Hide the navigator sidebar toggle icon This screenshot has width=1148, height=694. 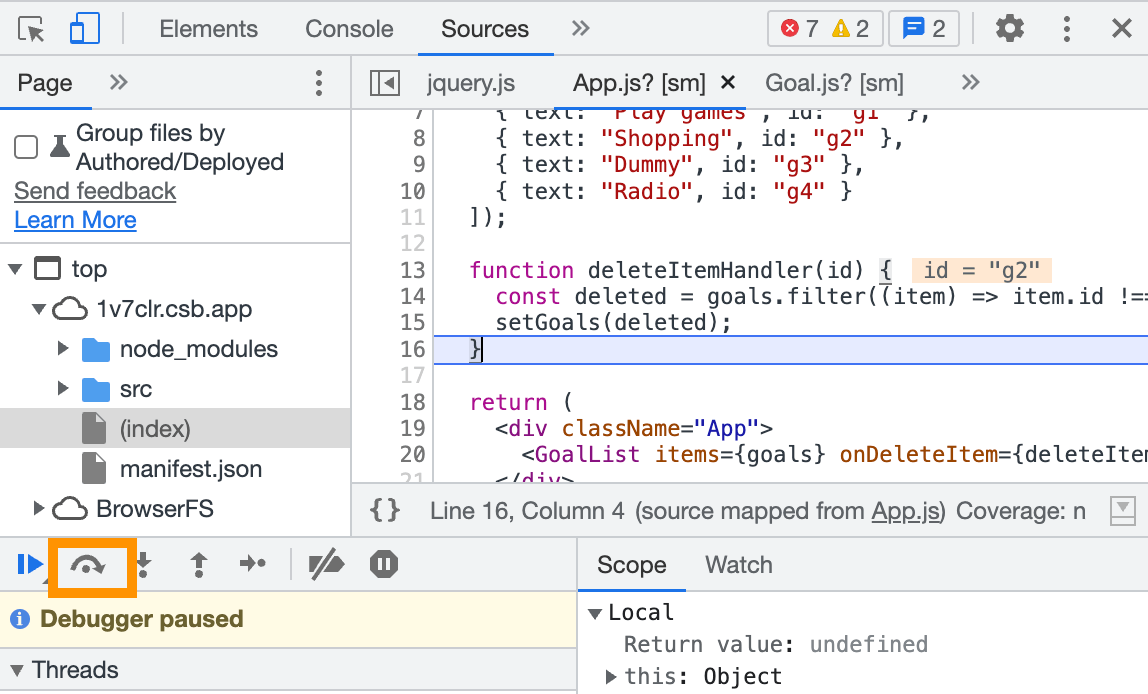(x=385, y=83)
